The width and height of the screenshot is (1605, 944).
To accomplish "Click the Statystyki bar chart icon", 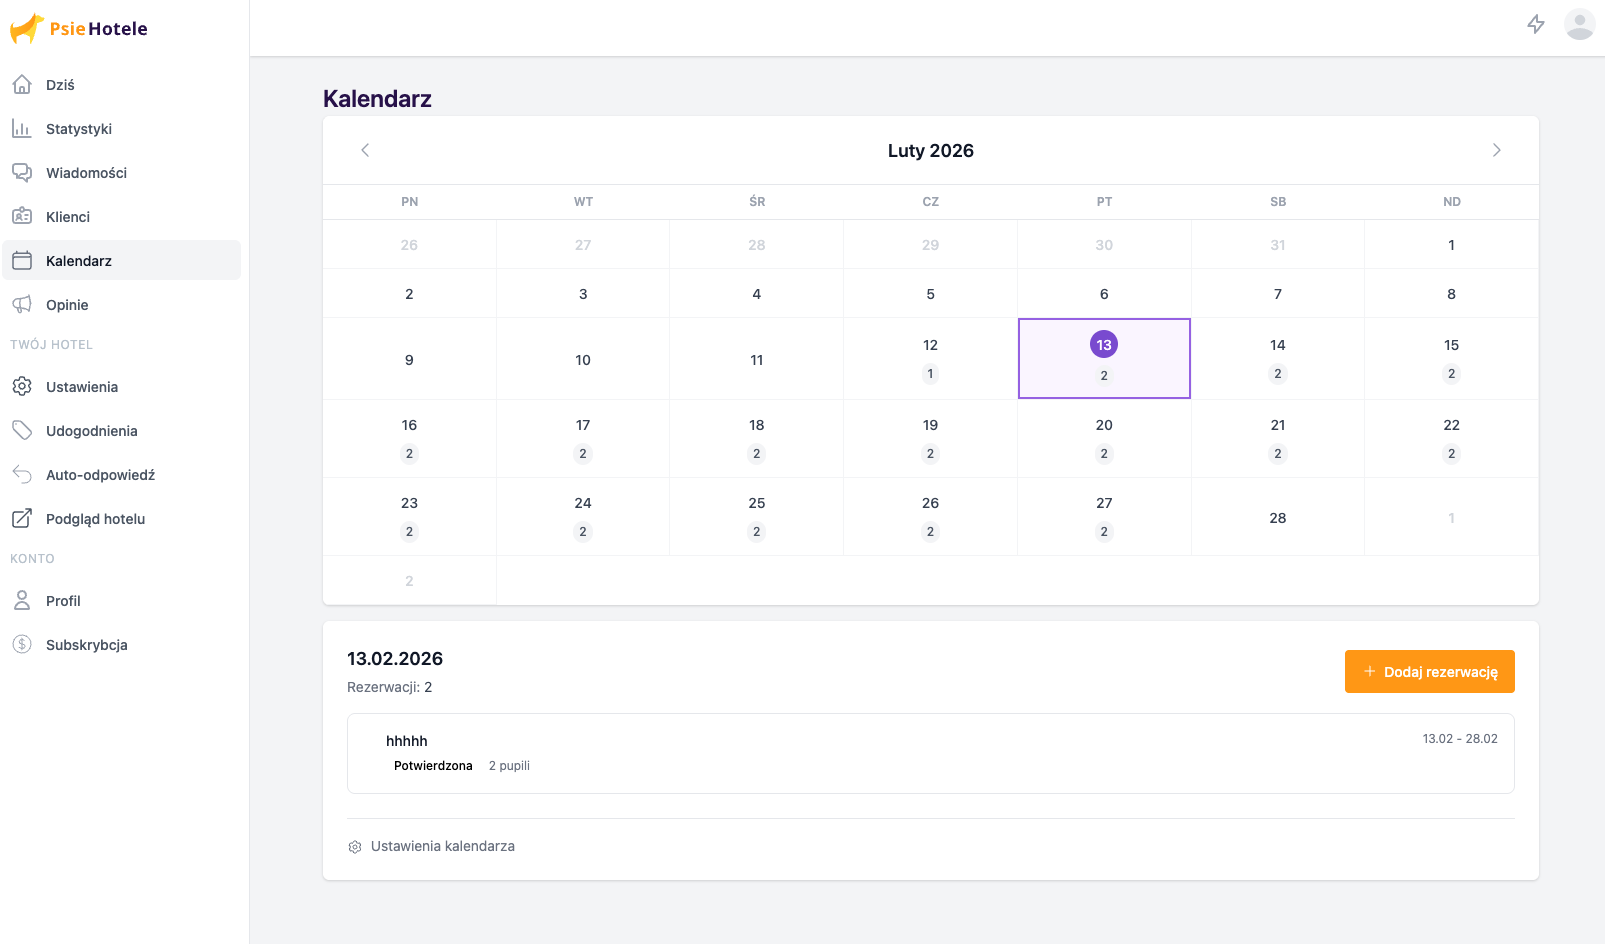I will click(x=22, y=129).
